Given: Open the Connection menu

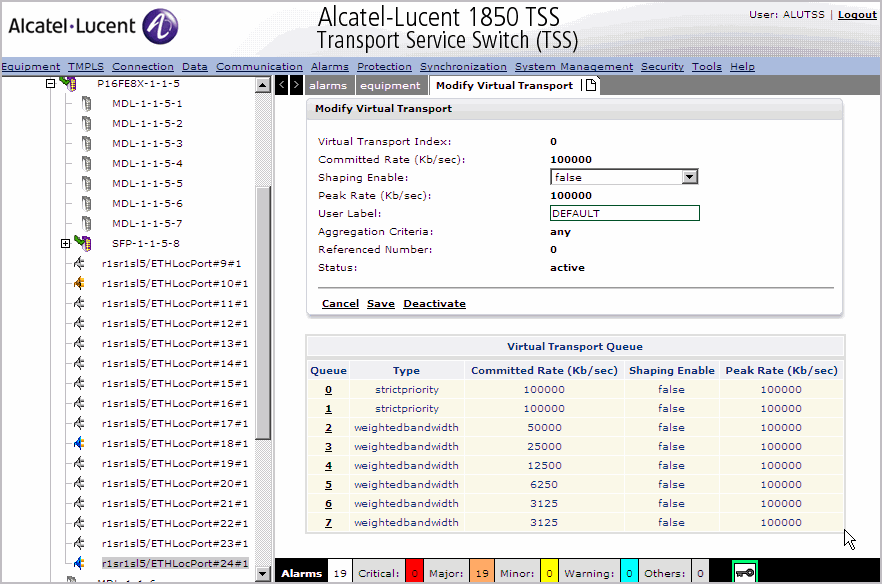Looking at the screenshot, I should coord(143,66).
